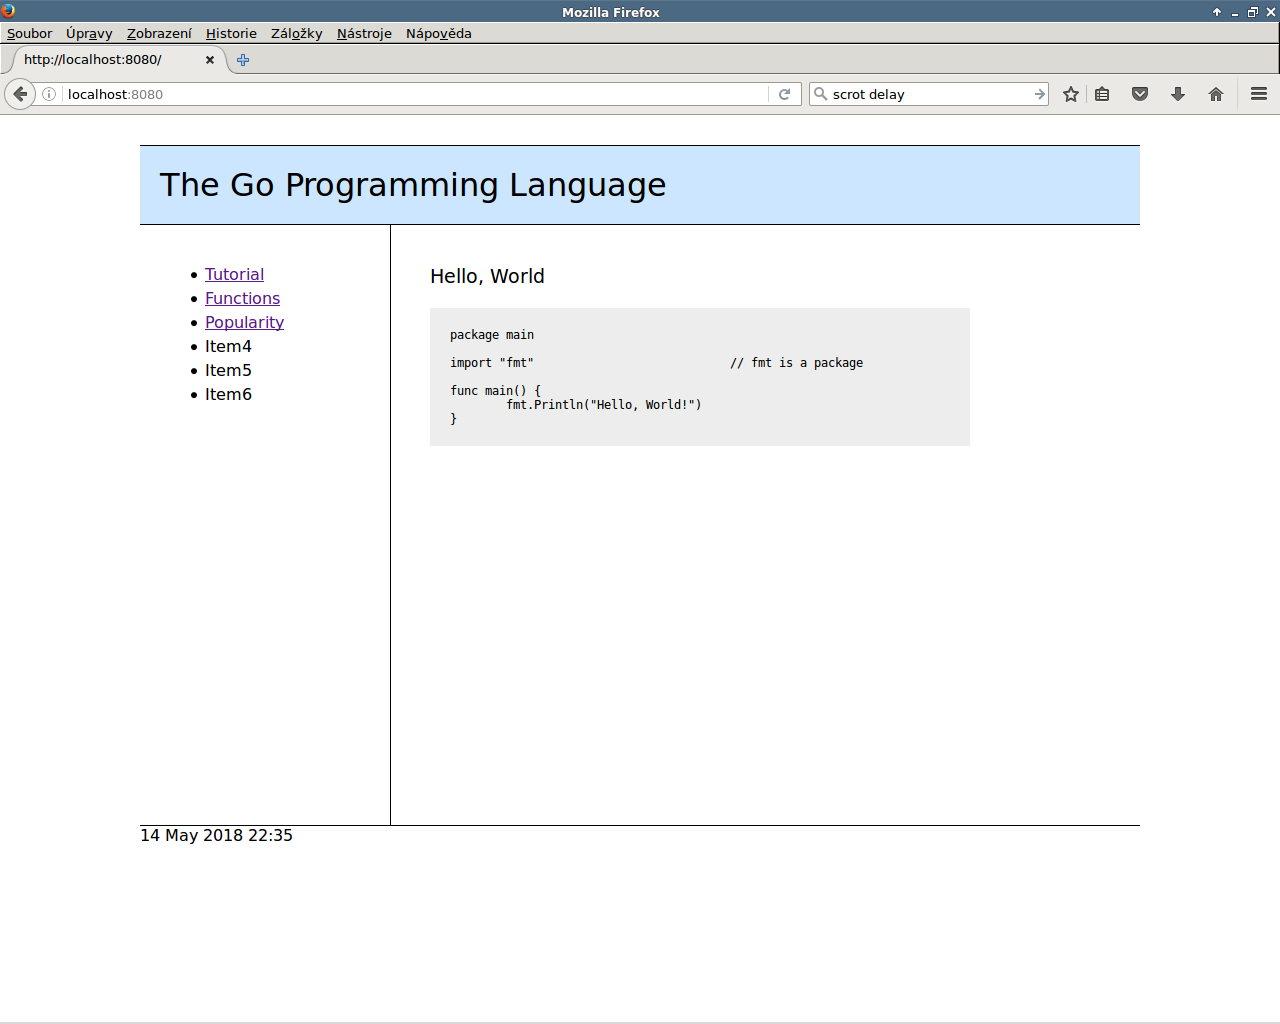1280x1024 pixels.
Task: Open the Downloads arrow icon
Action: click(x=1178, y=94)
